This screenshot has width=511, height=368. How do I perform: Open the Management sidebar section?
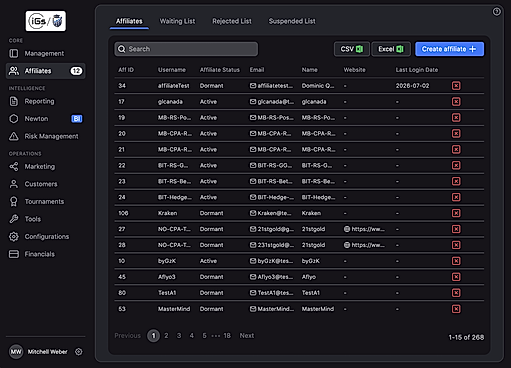45,53
